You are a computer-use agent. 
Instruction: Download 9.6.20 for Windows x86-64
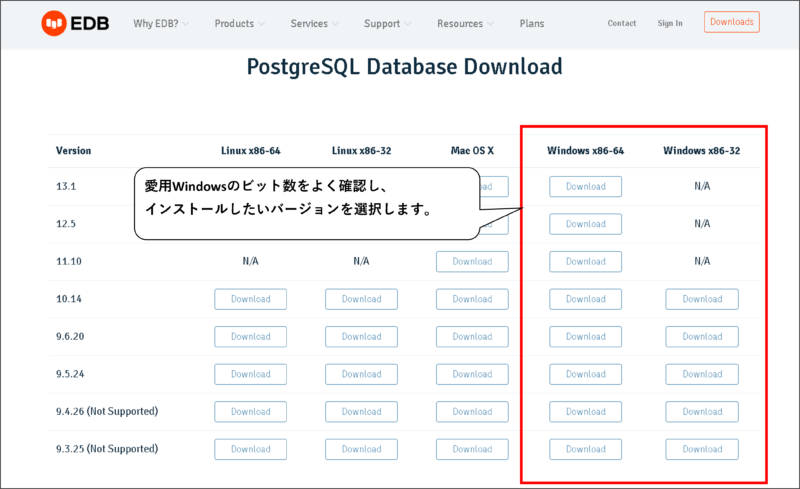click(x=585, y=336)
